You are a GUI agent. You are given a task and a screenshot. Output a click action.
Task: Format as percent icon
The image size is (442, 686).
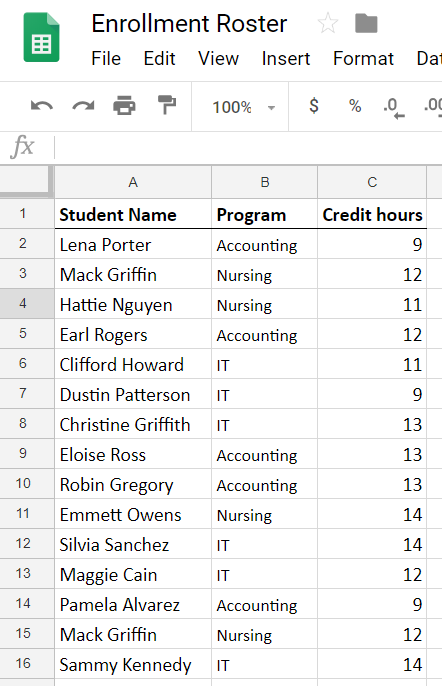click(355, 106)
